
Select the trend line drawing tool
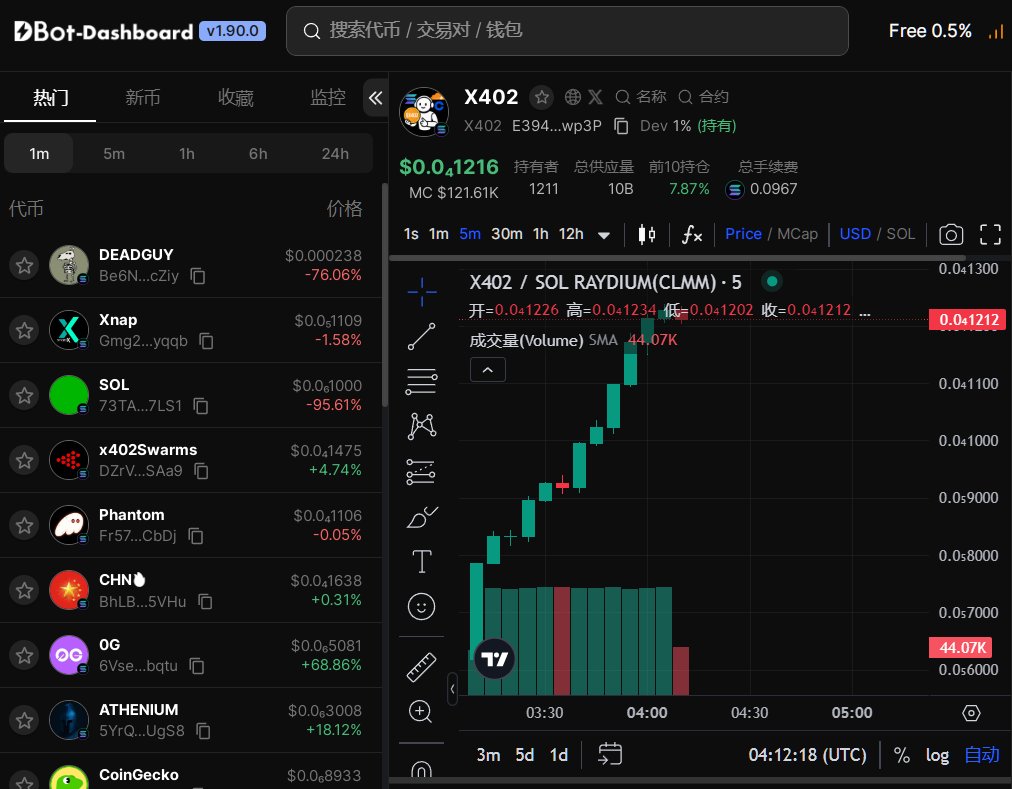pos(421,336)
